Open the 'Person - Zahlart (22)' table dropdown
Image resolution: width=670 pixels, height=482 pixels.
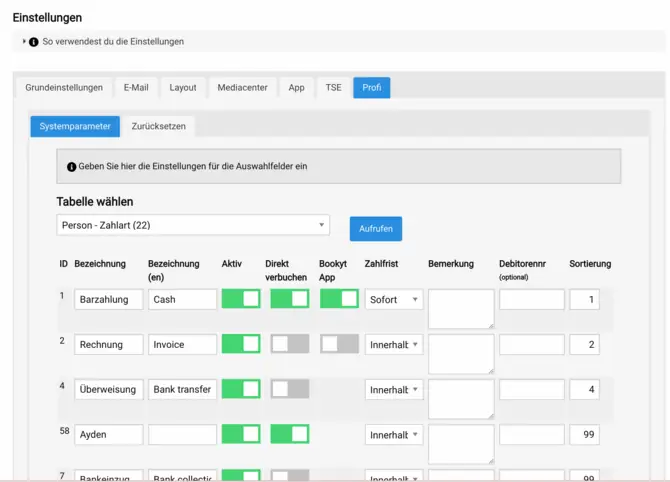[x=193, y=225]
